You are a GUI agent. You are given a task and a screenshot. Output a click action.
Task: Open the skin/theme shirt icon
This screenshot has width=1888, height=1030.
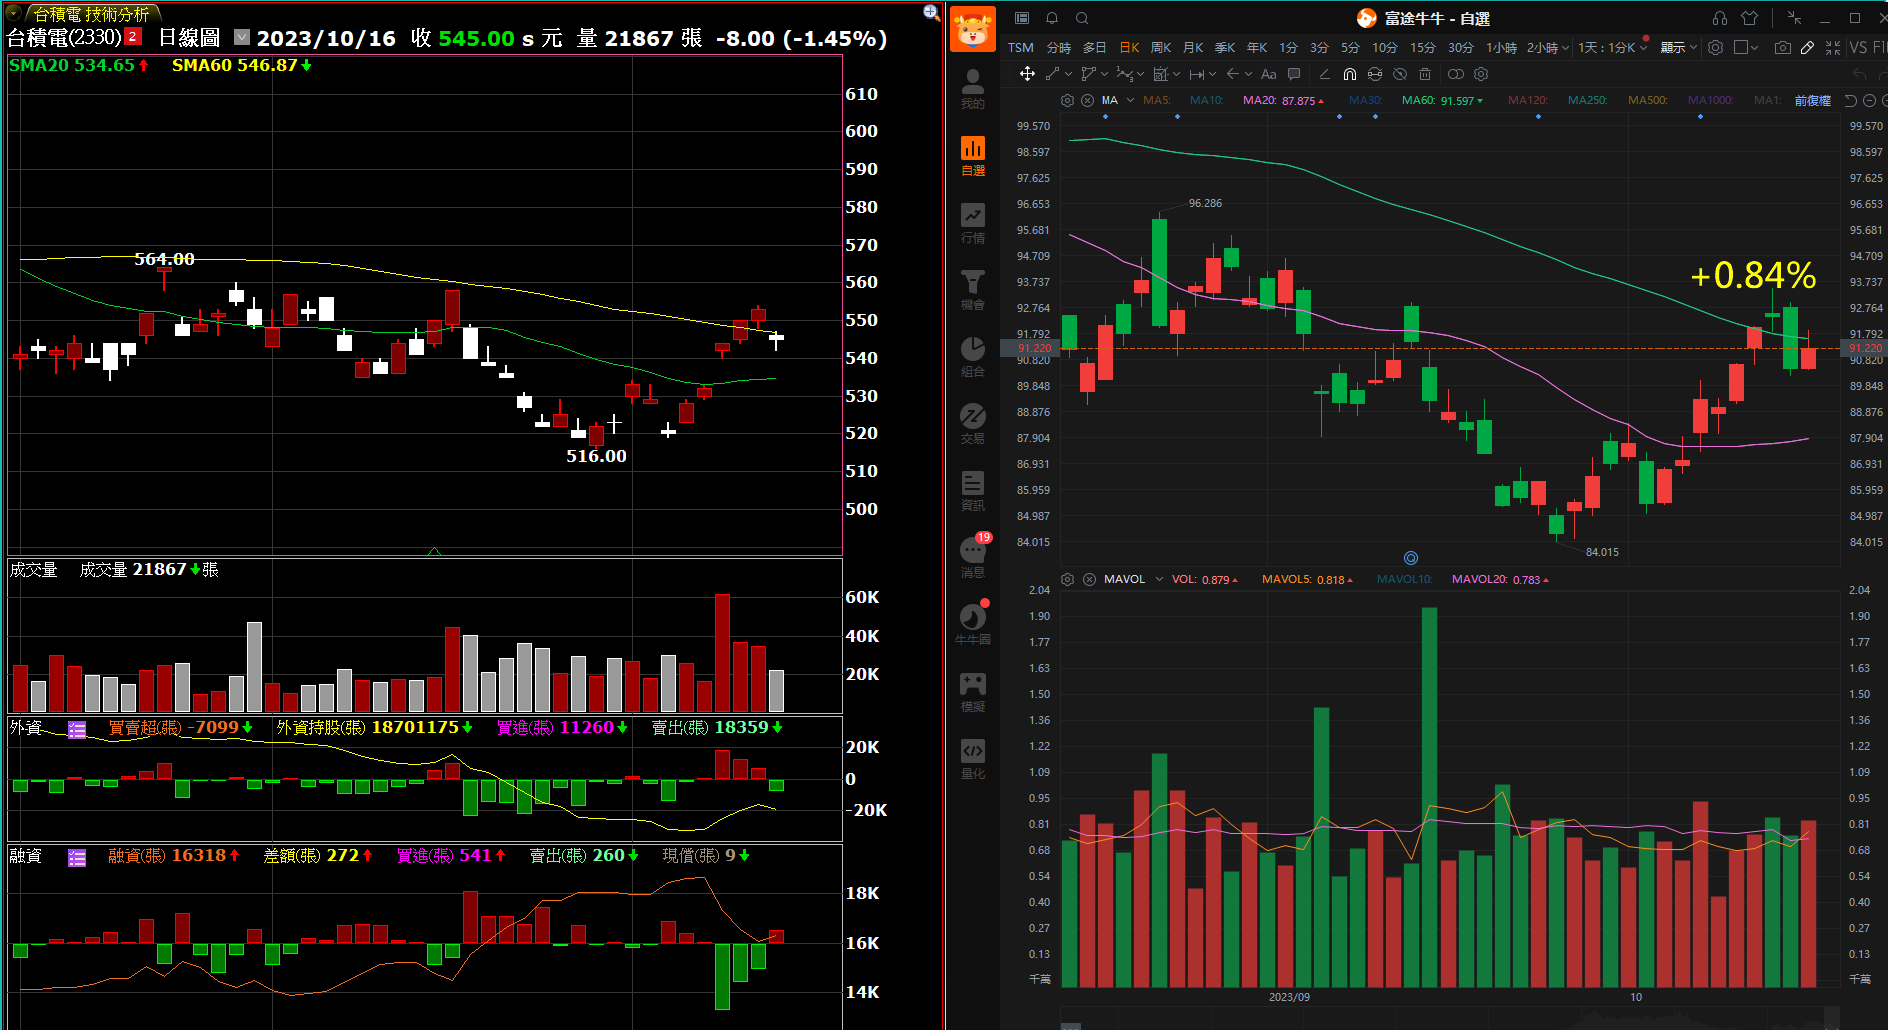(x=1749, y=18)
